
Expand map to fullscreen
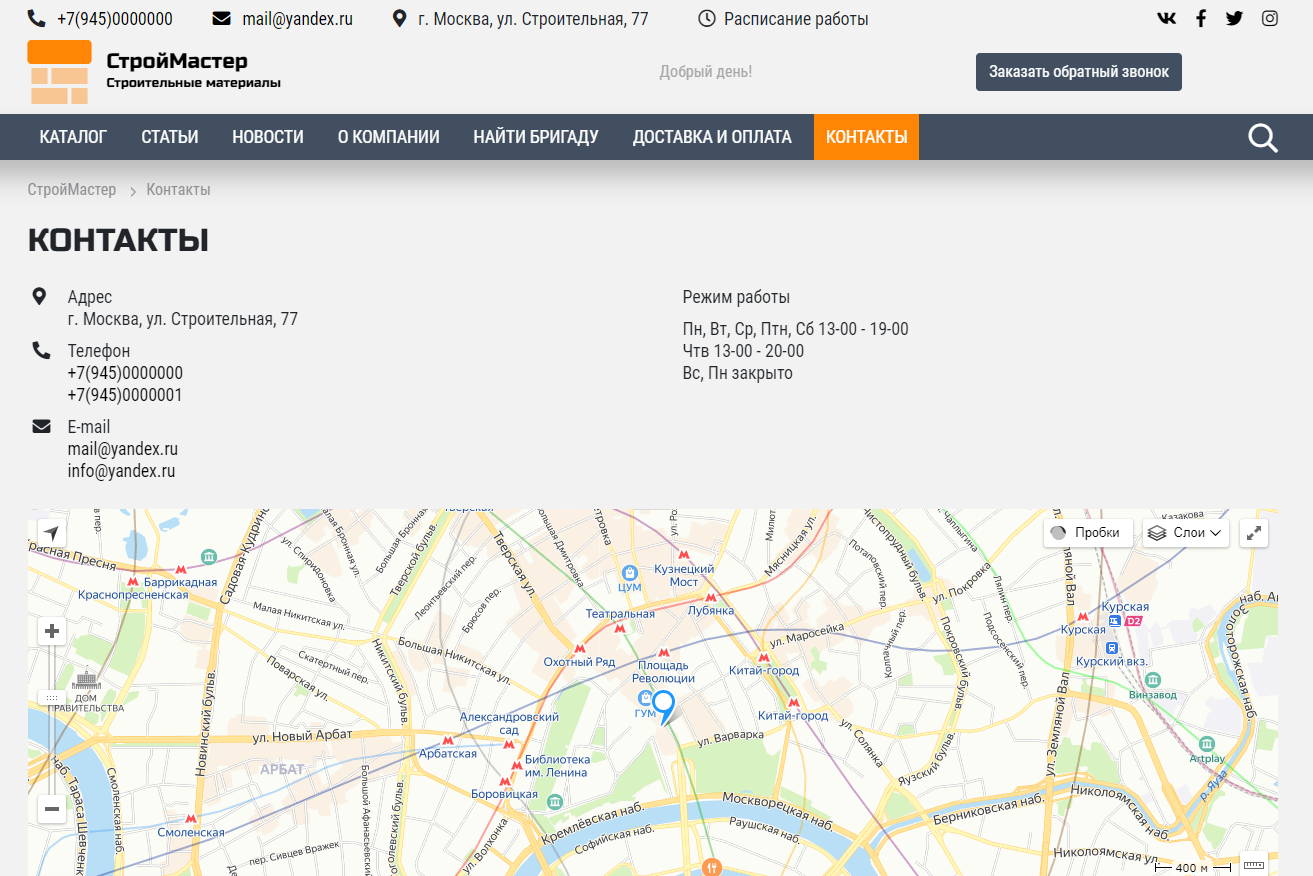(x=1254, y=533)
